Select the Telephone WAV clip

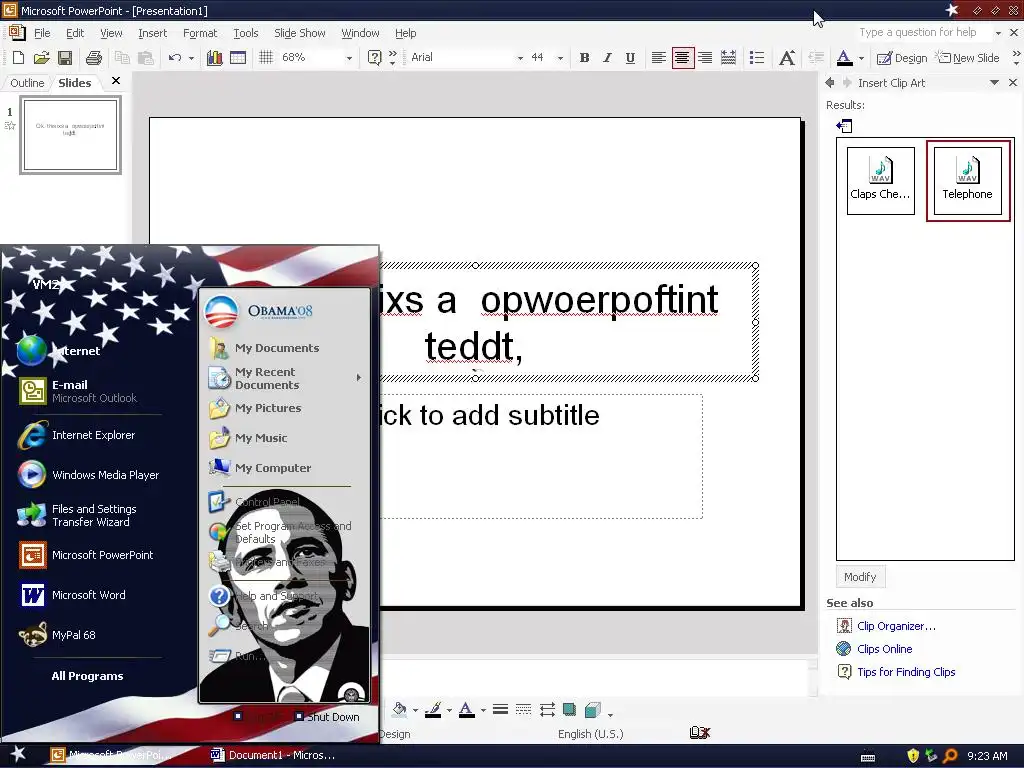pyautogui.click(x=967, y=180)
